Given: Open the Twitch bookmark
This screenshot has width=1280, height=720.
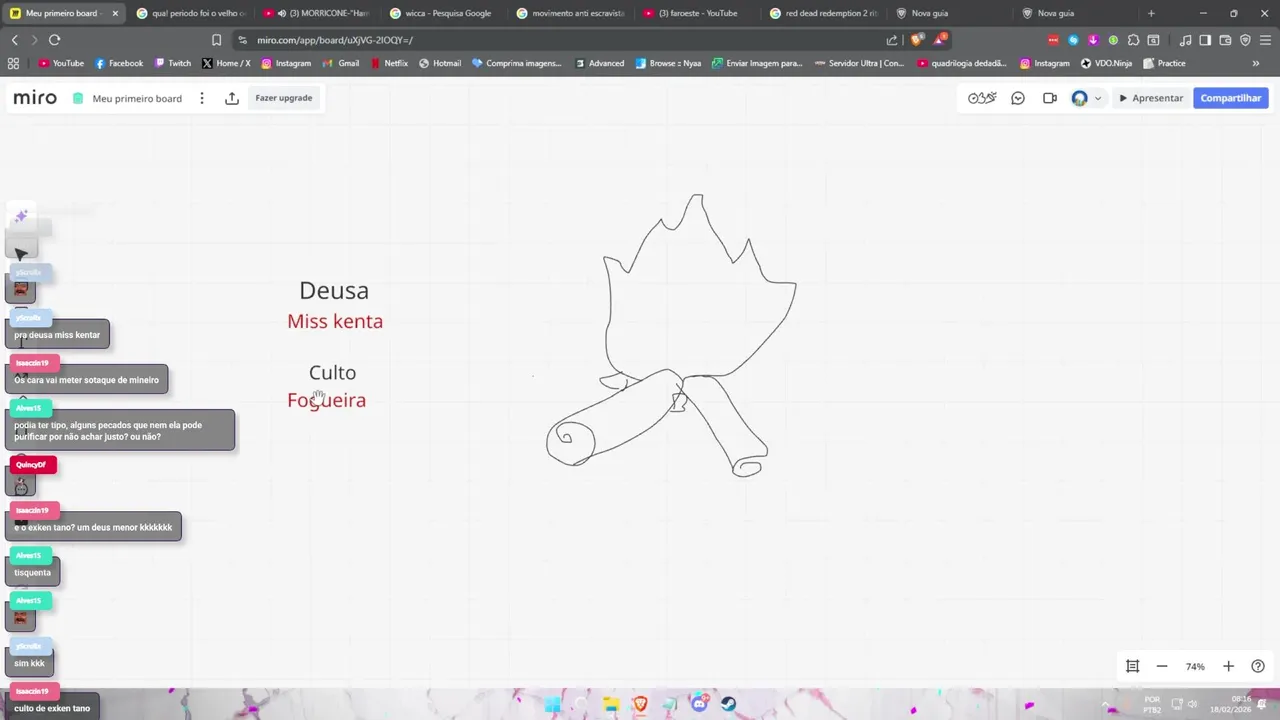Looking at the screenshot, I should 173,63.
